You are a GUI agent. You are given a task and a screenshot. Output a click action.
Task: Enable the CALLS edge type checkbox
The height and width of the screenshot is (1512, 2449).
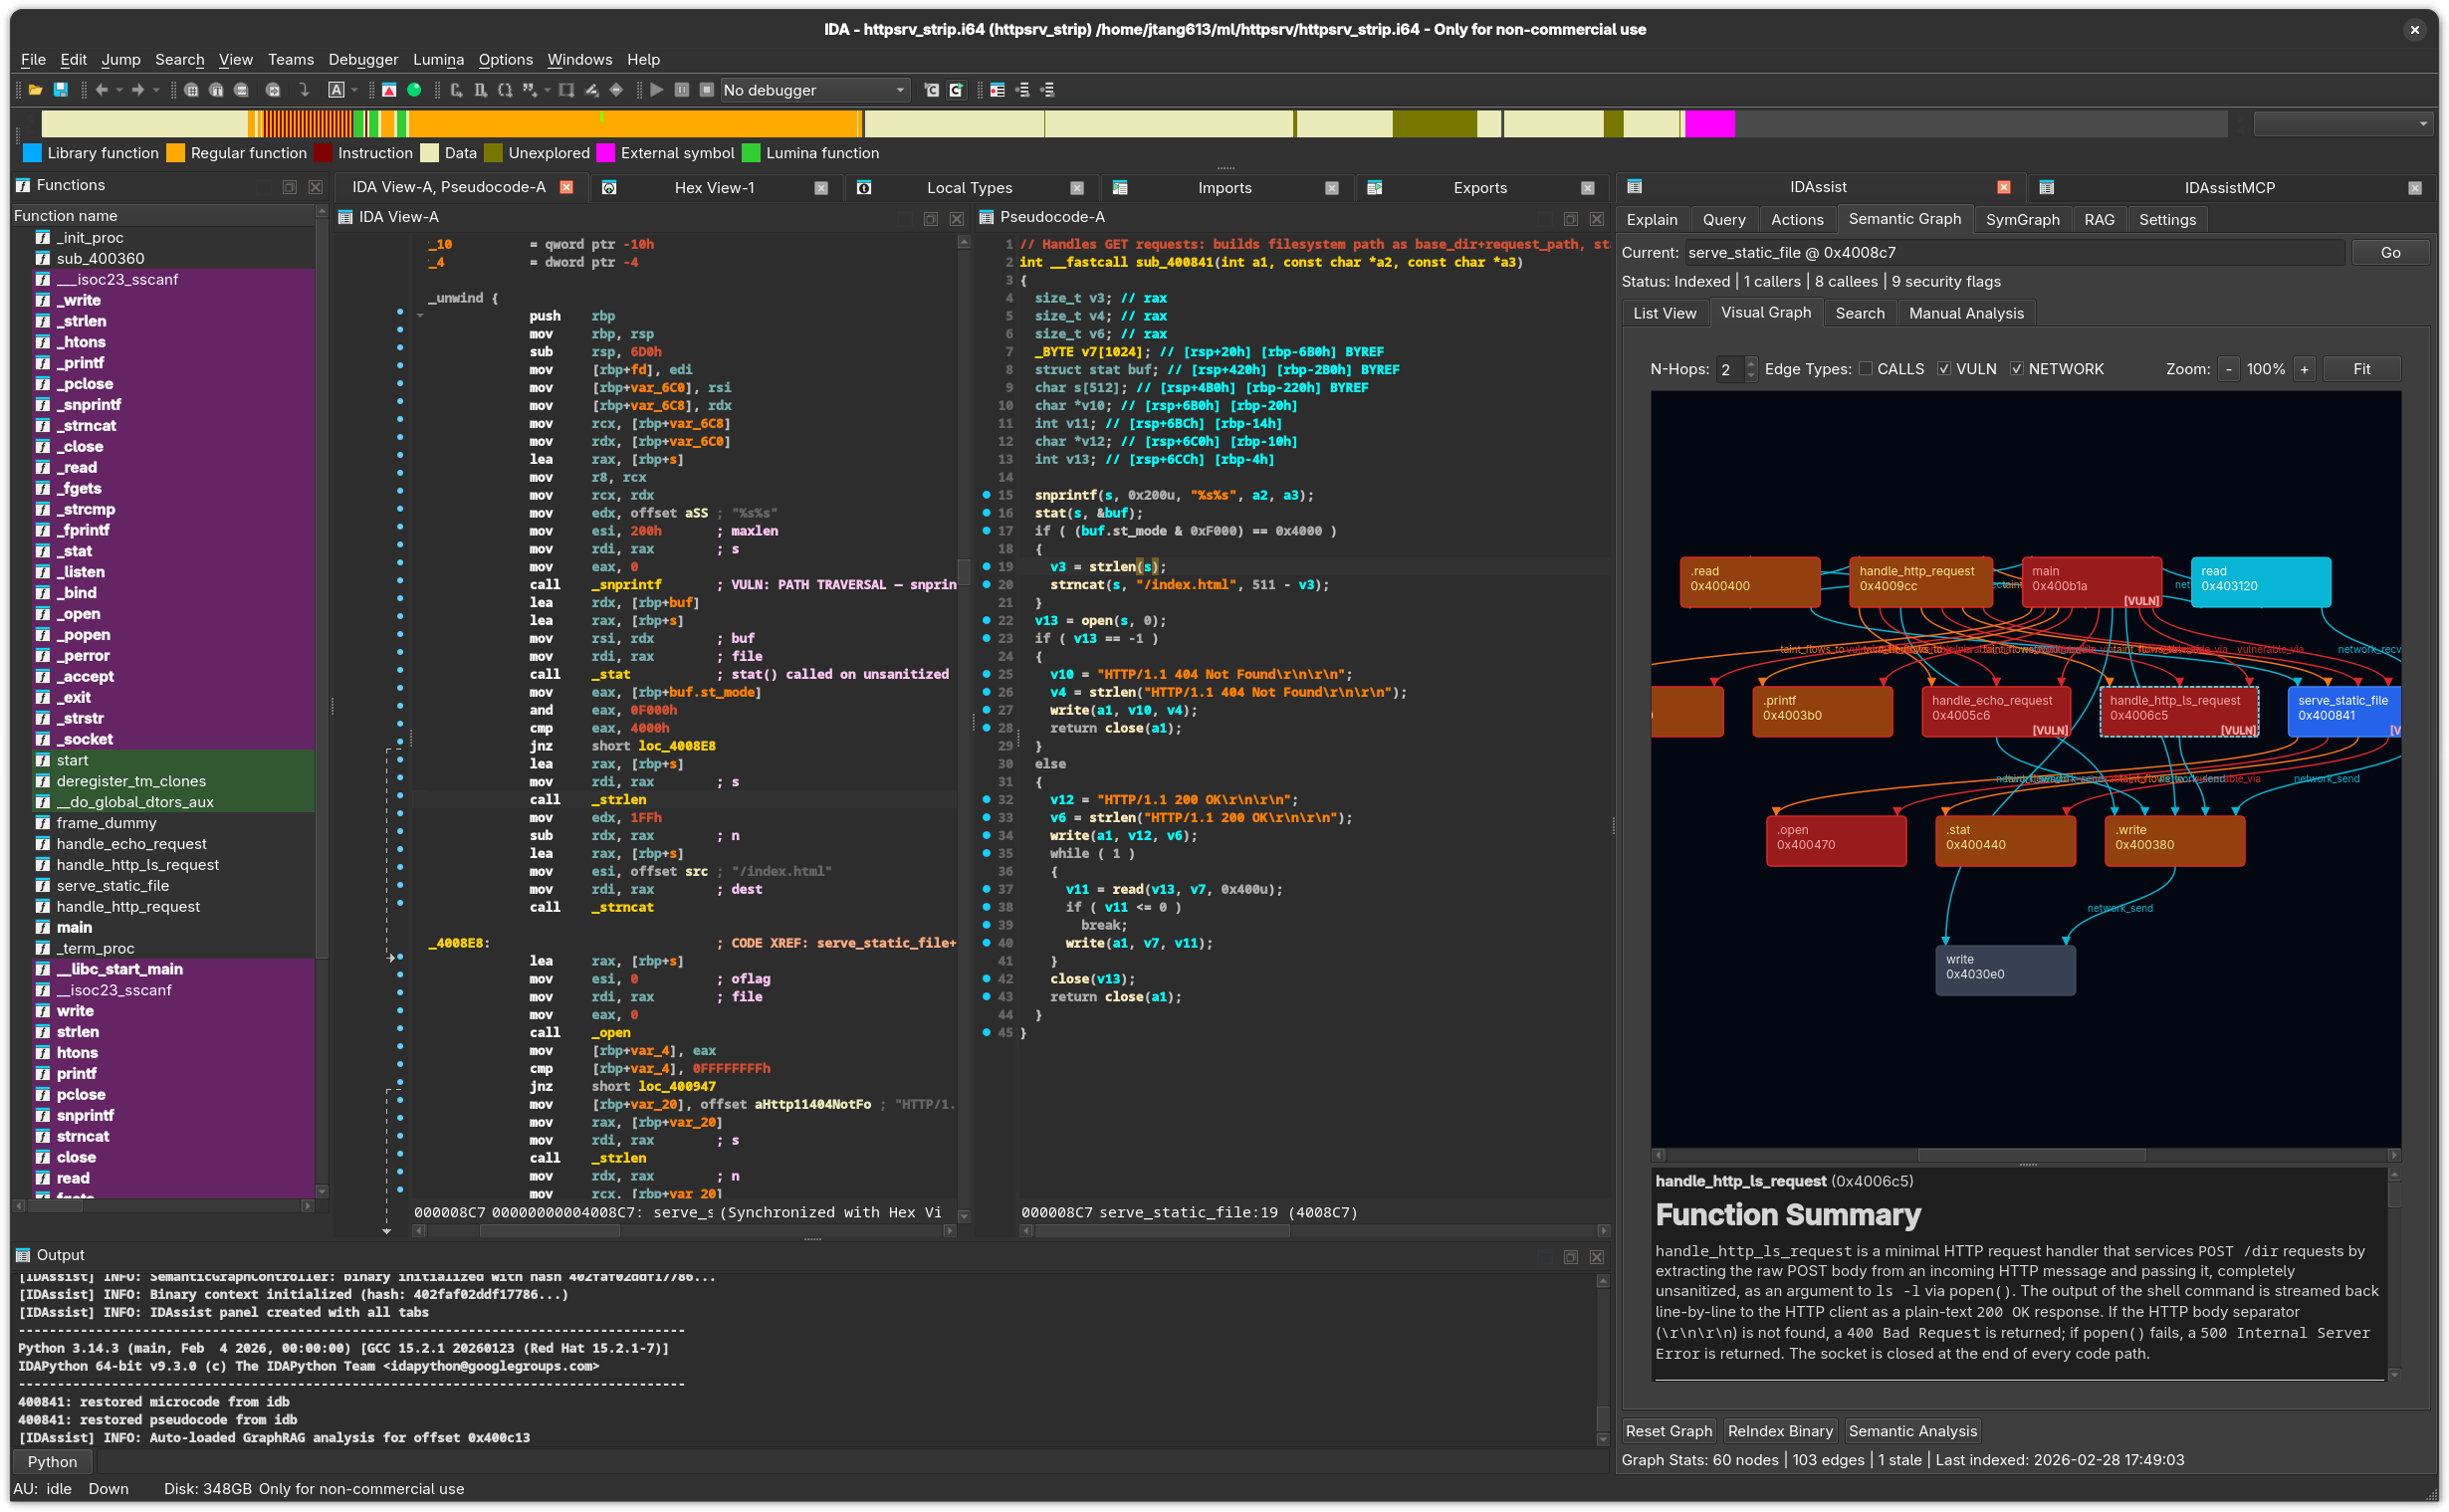[1866, 369]
